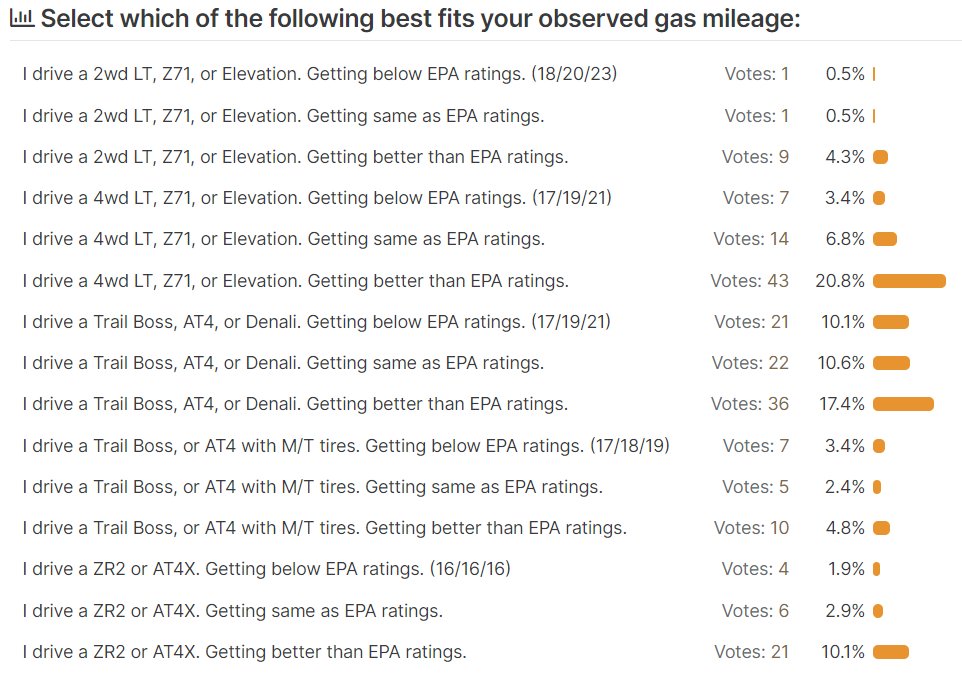This screenshot has width=962, height=675.
Task: Select the Denali same as EPA ratings option
Action: coord(283,363)
